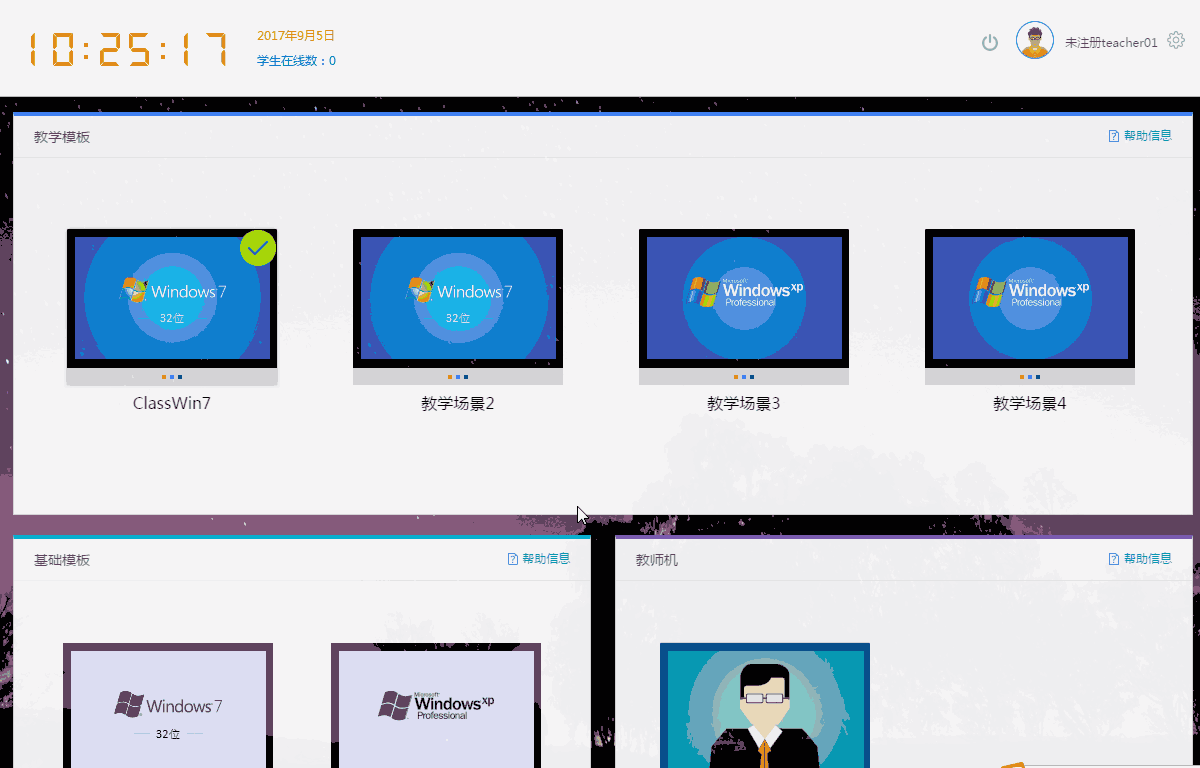
Task: Click the 教学场景3 label
Action: pyautogui.click(x=744, y=404)
